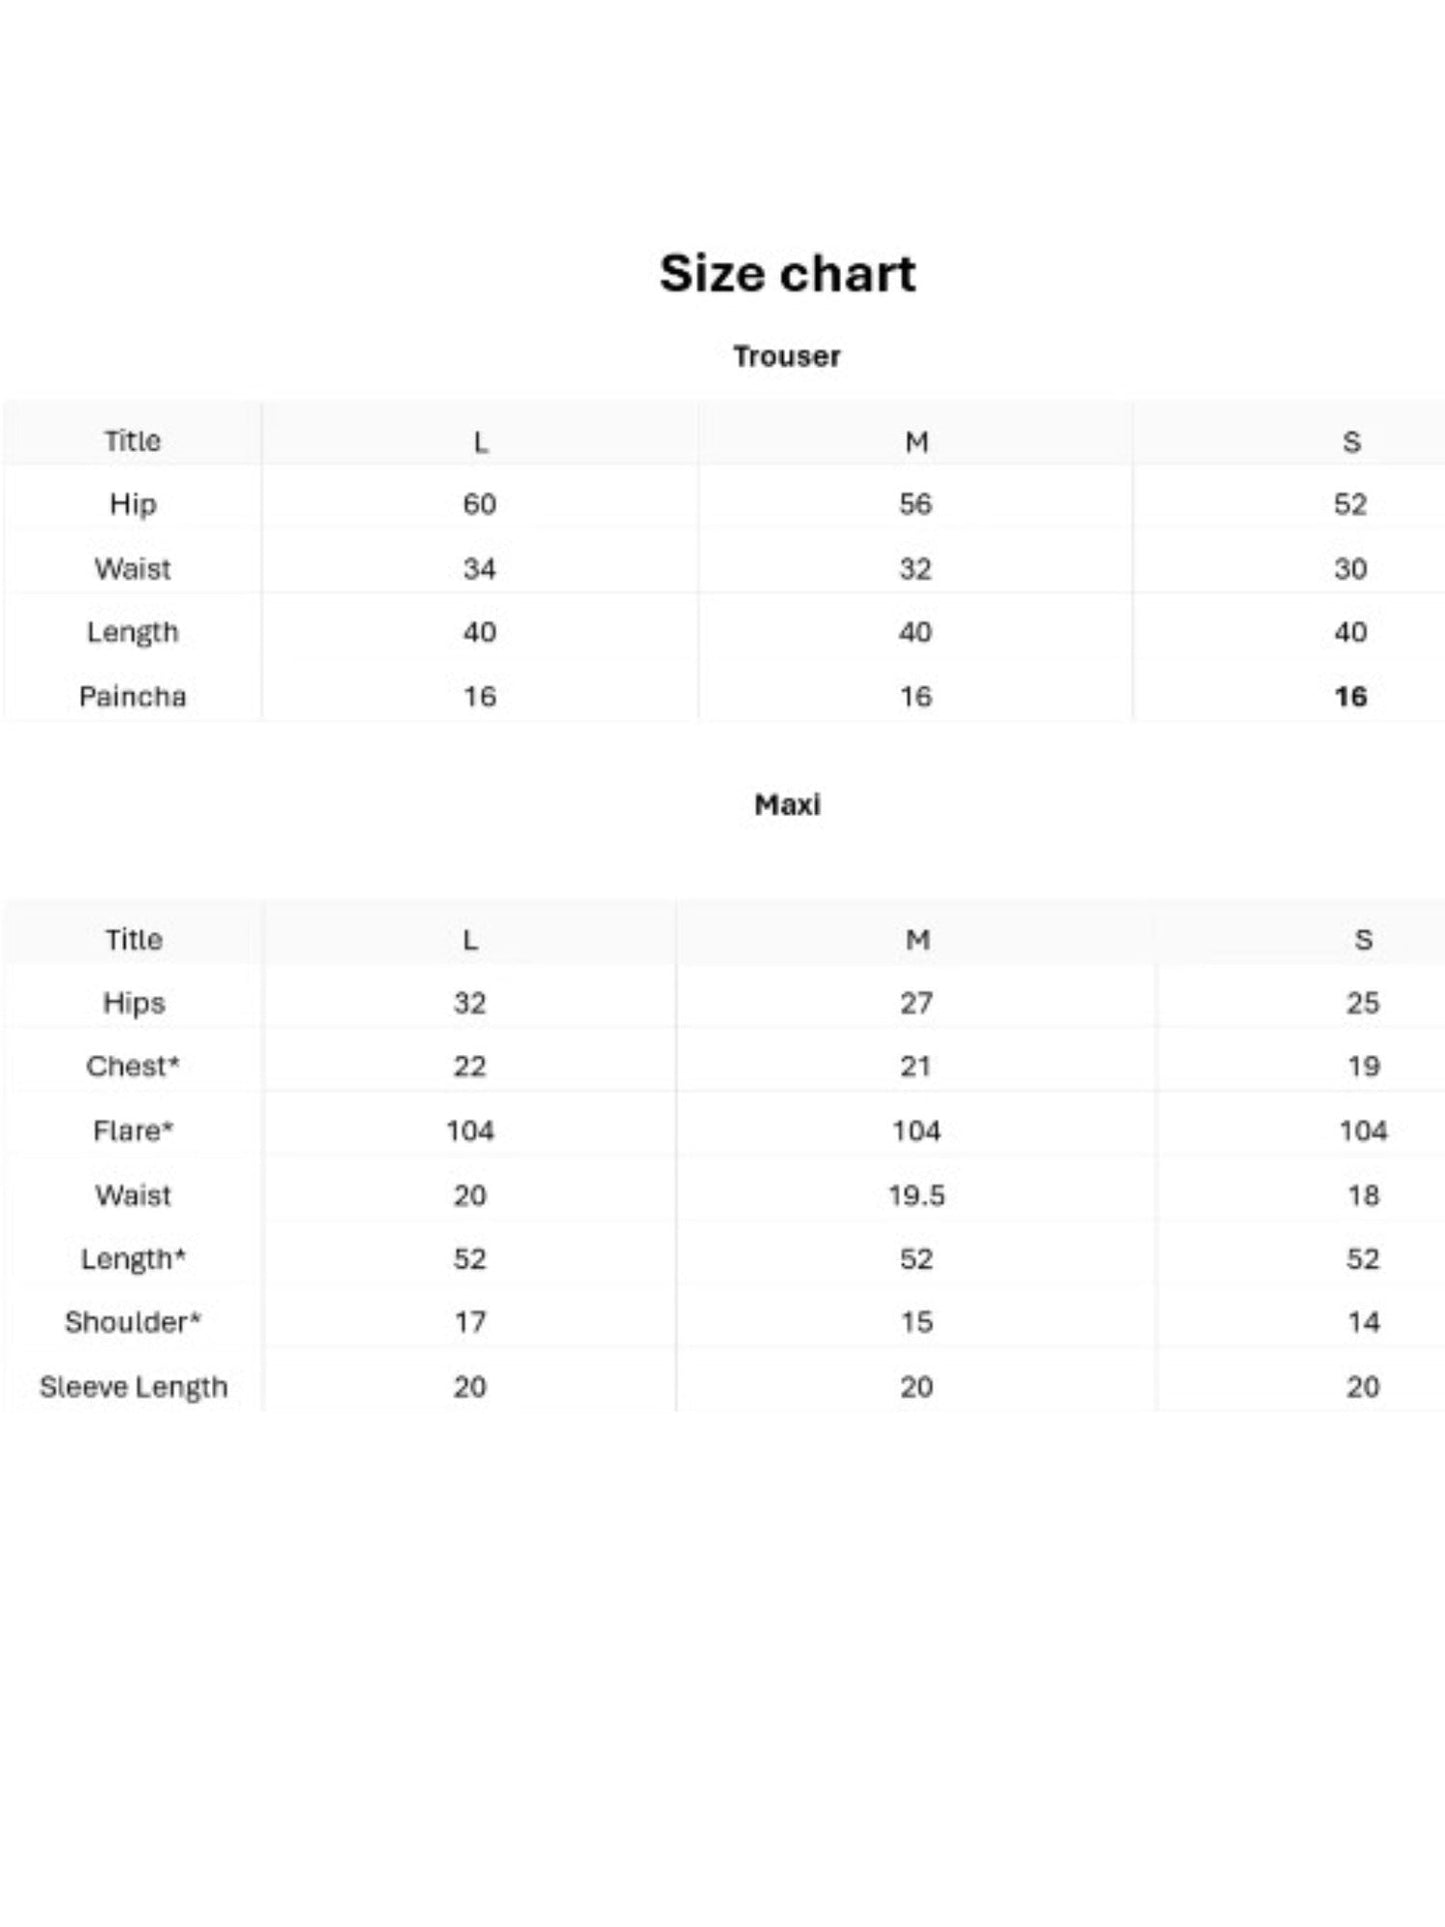The image size is (1445, 1927).
Task: Select the Maxi table title
Action: coord(787,804)
